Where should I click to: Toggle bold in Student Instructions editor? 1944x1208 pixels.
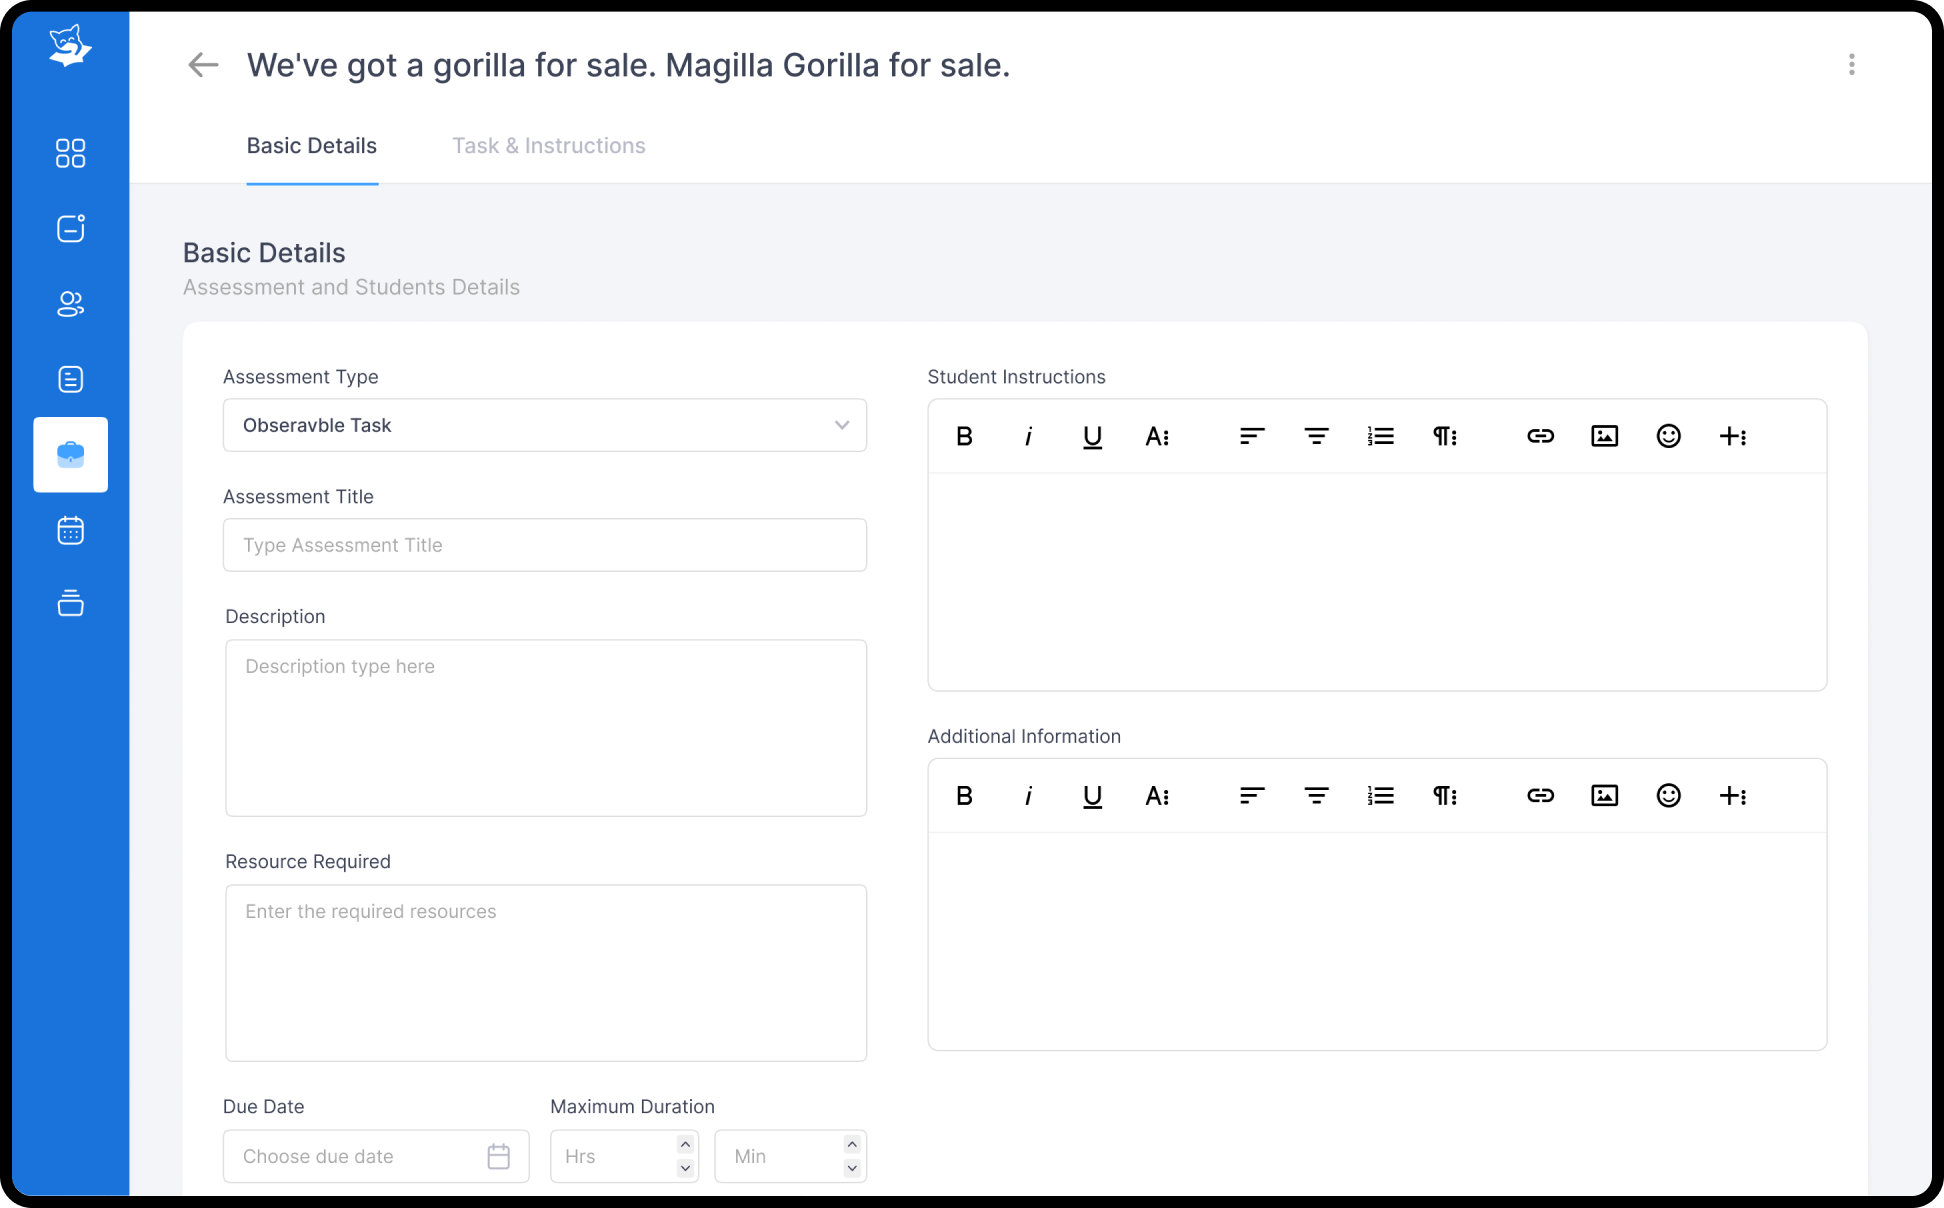964,436
